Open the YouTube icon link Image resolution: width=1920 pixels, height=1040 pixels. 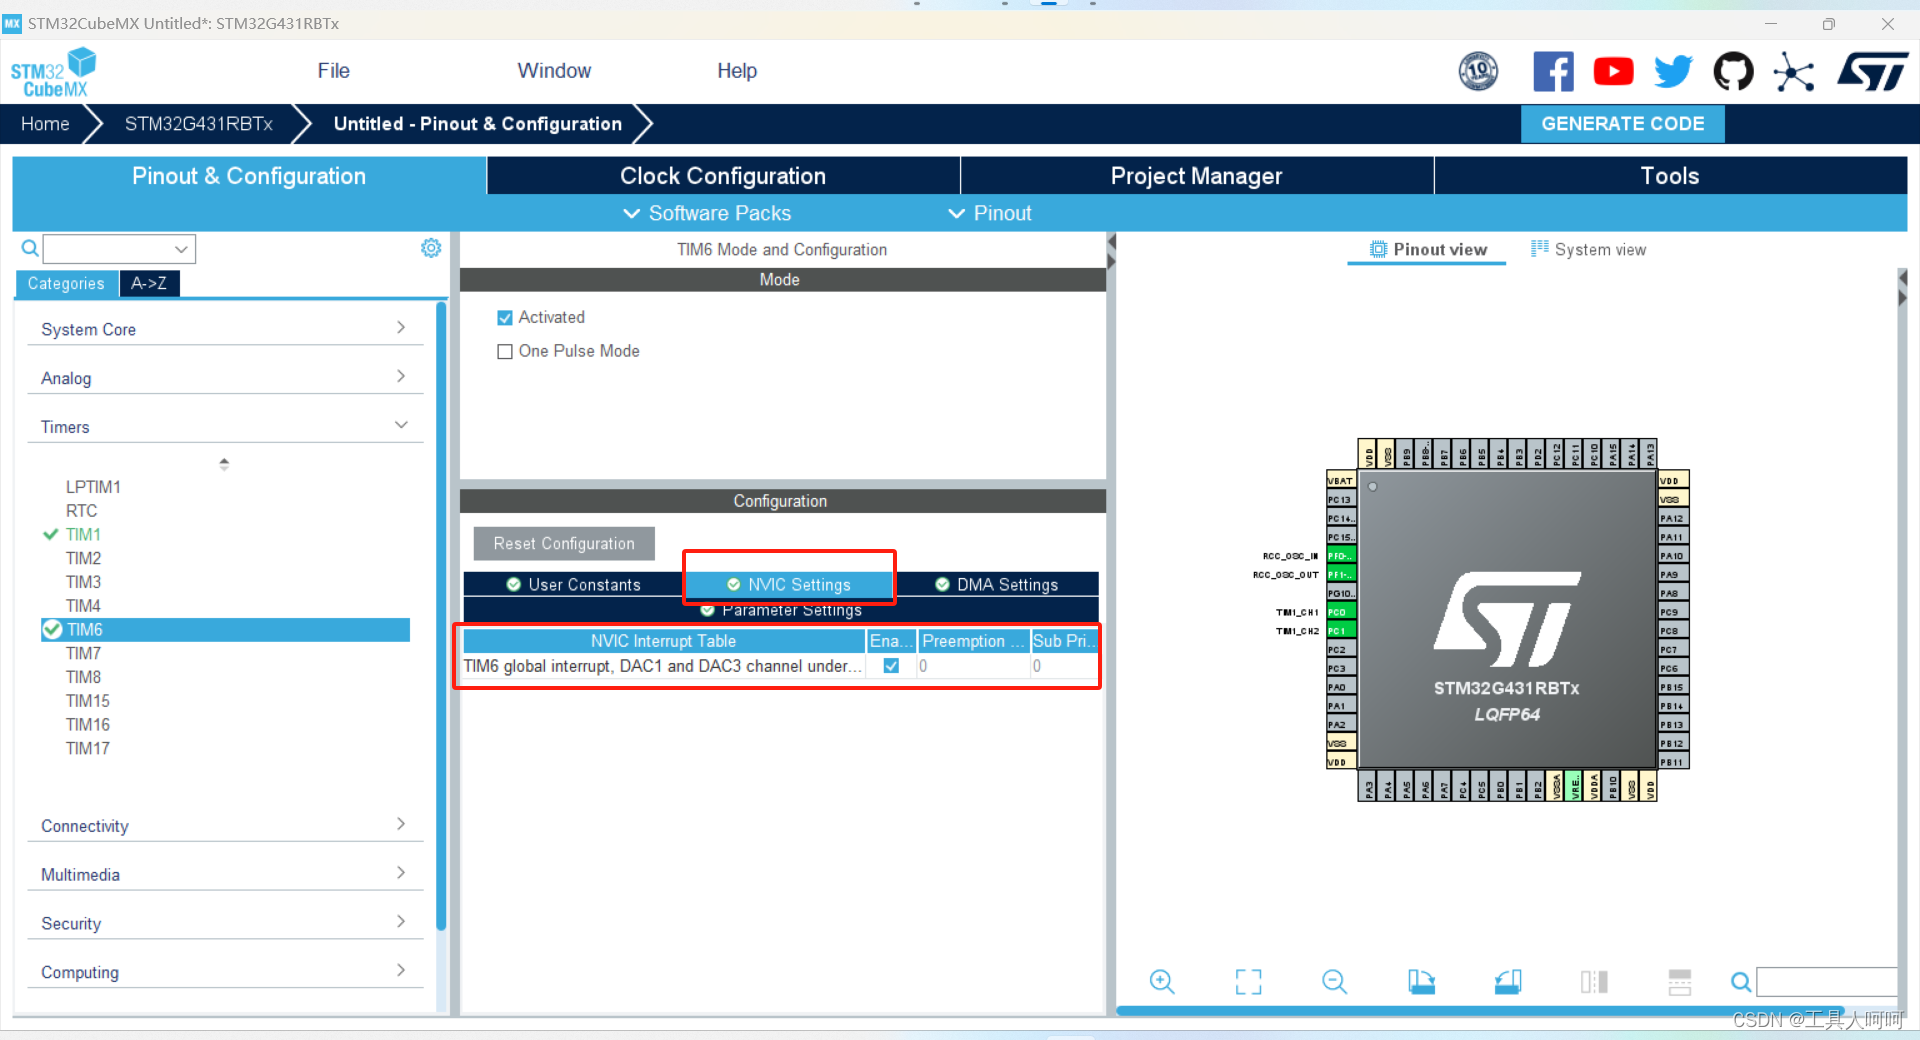(x=1613, y=72)
